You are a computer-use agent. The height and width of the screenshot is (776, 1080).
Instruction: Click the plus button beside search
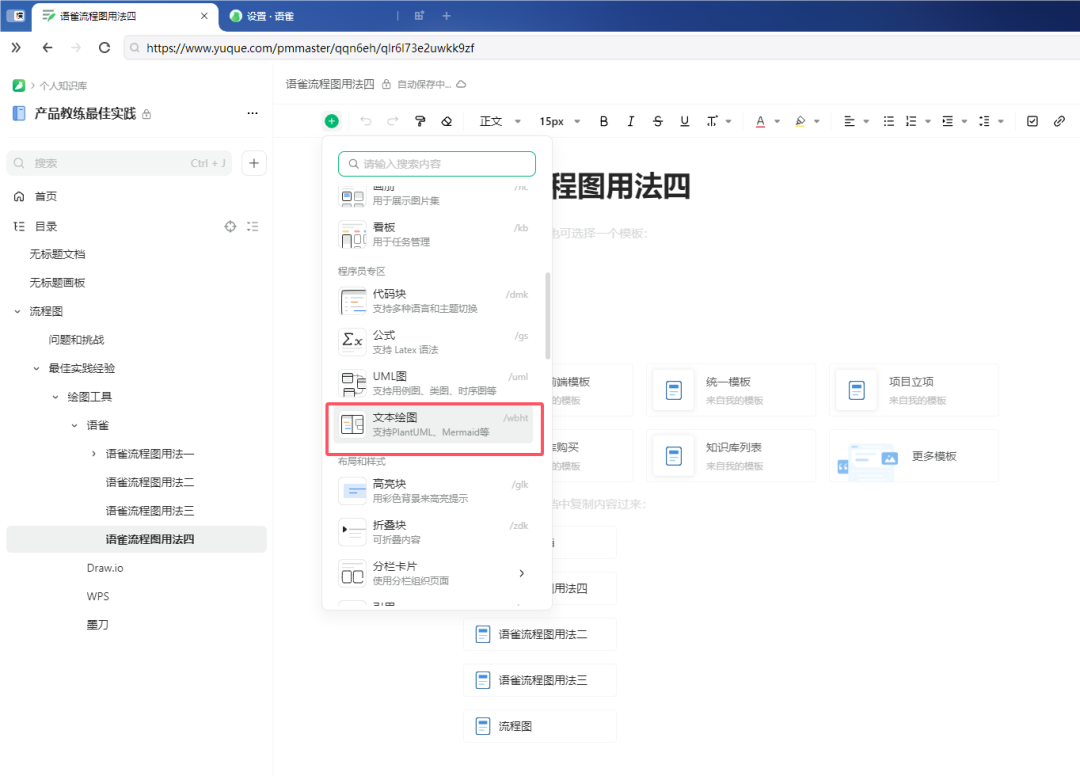[x=254, y=163]
